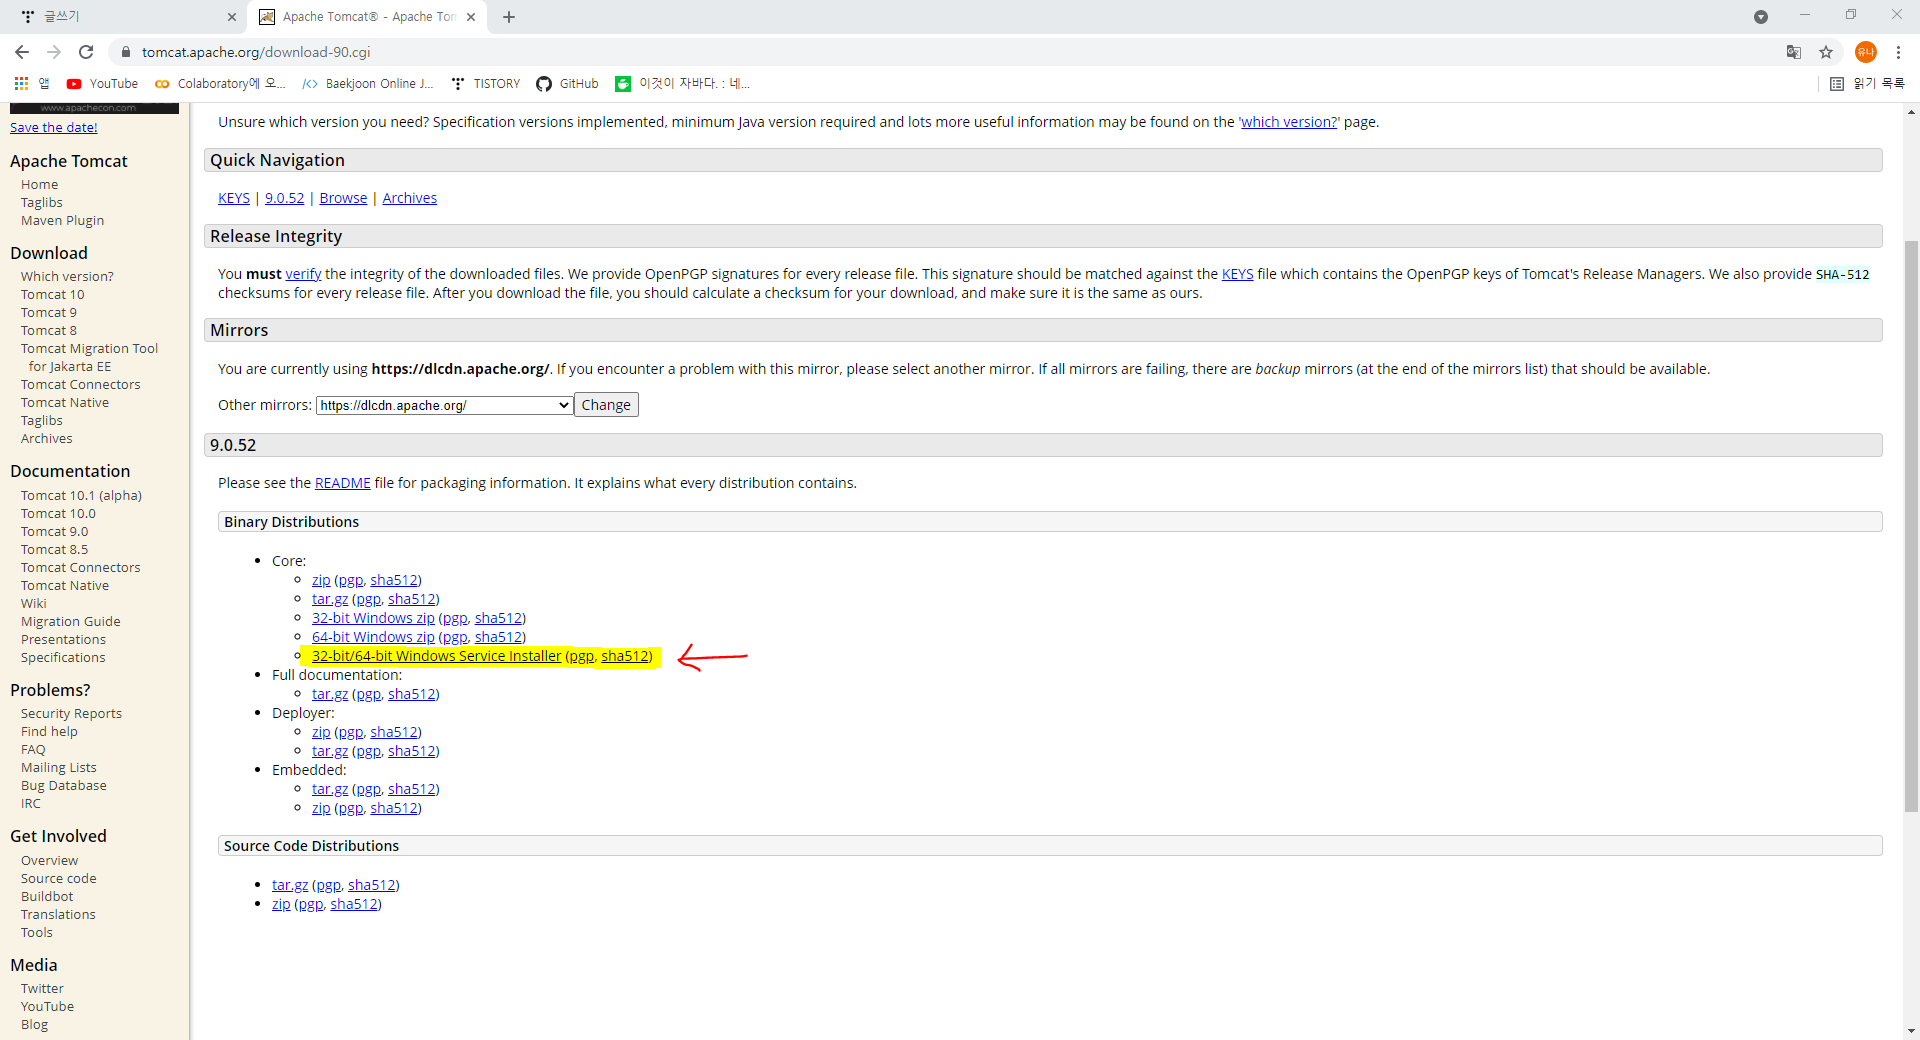This screenshot has height=1040, width=1920.
Task: Download the 32-bit/64-bit Windows Service Installer
Action: click(436, 656)
